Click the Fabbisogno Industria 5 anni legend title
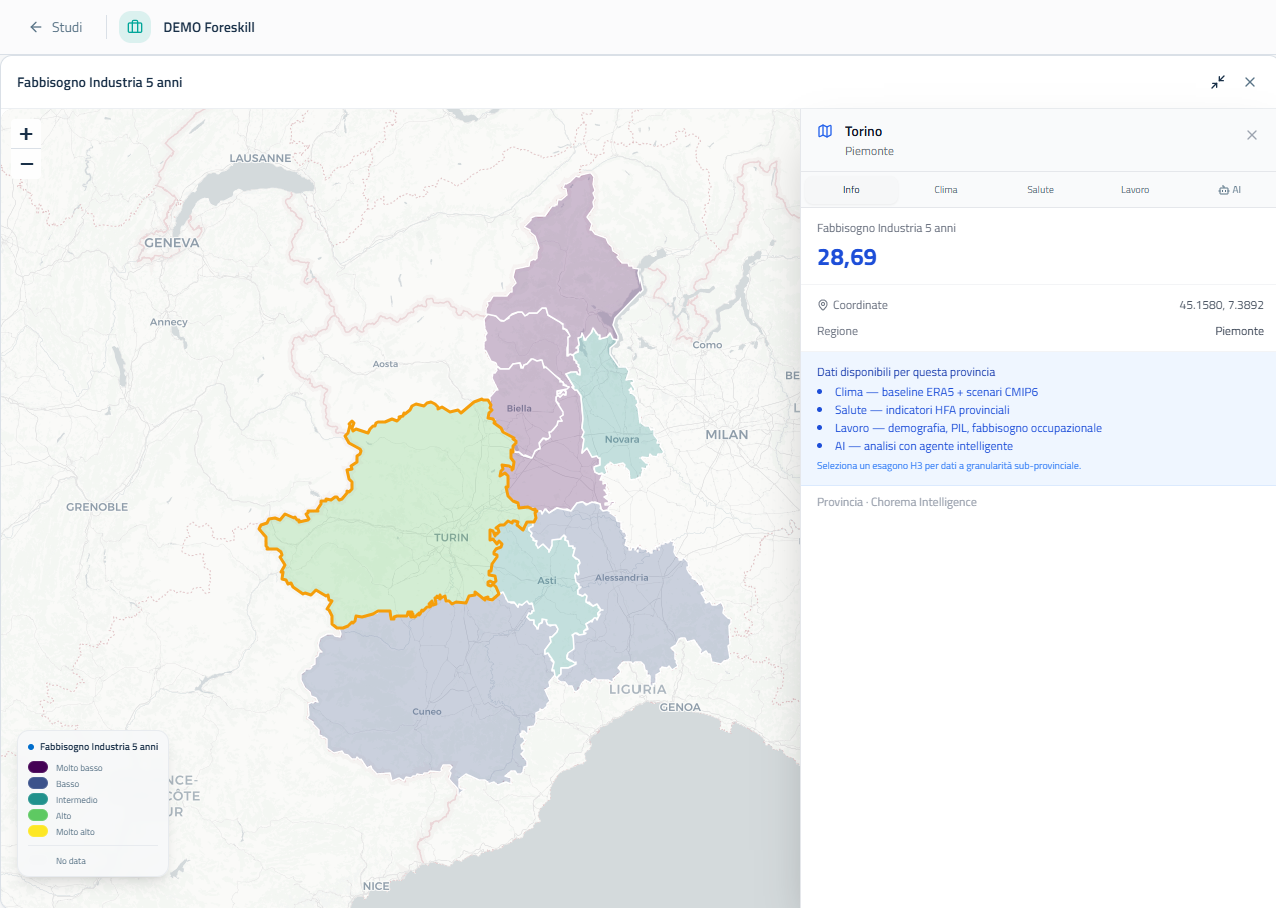This screenshot has width=1276, height=908. [x=99, y=746]
